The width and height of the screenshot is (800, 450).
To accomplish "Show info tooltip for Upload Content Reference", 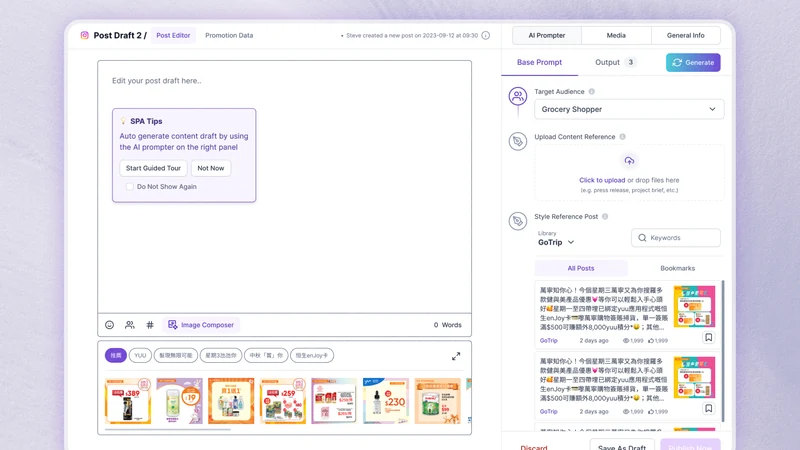I will [x=622, y=137].
